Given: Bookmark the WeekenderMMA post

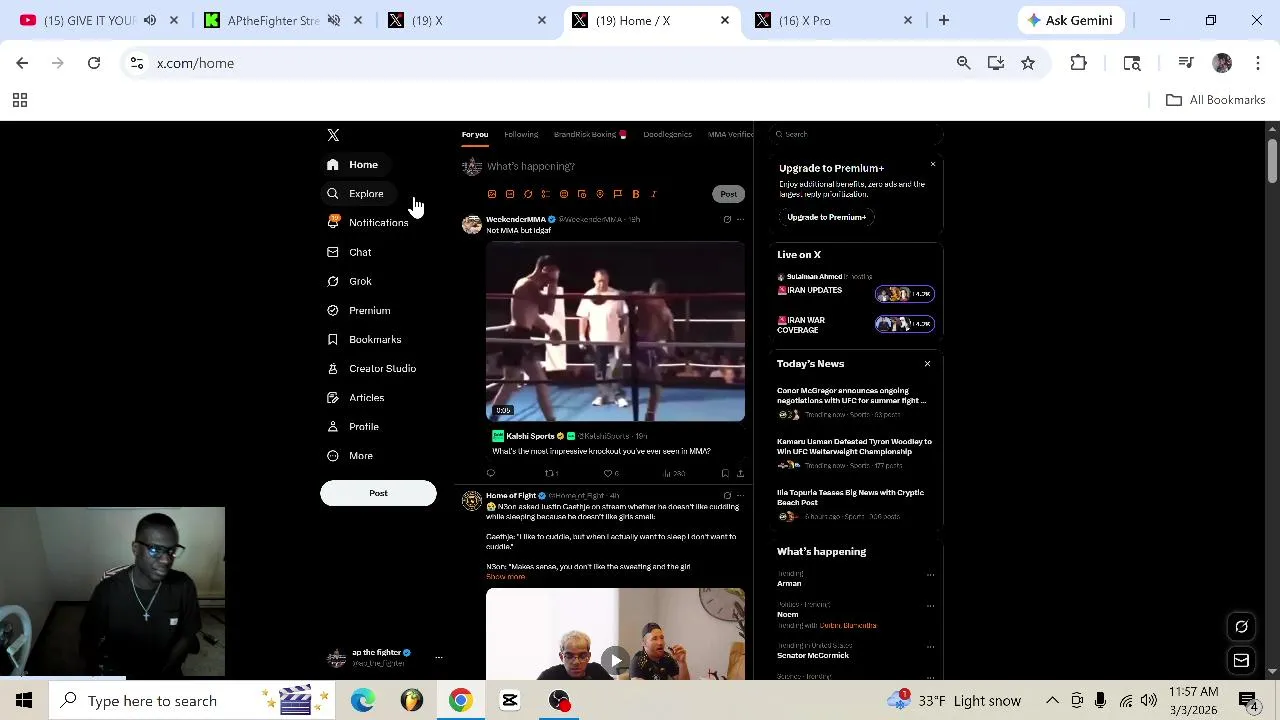Looking at the screenshot, I should (725, 473).
